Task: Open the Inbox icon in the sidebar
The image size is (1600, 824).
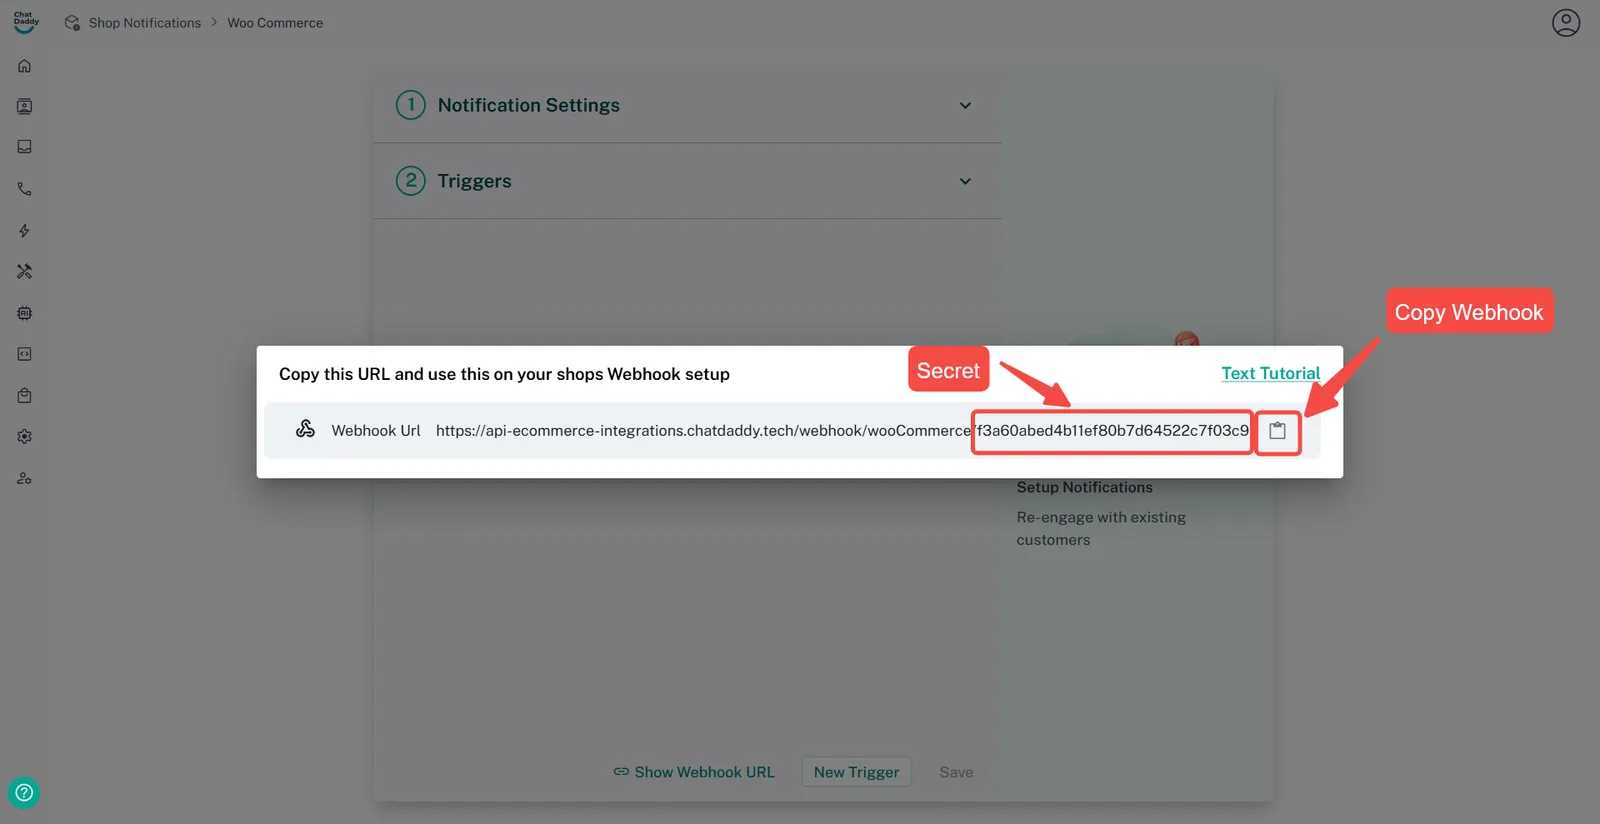Action: pyautogui.click(x=25, y=147)
